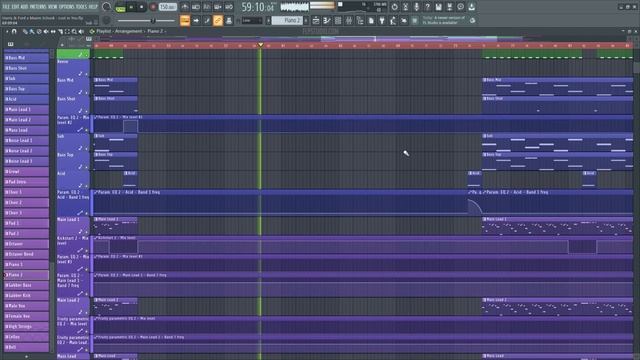Open the playlist options menu arrow
The image size is (640, 360).
click(x=7, y=31)
